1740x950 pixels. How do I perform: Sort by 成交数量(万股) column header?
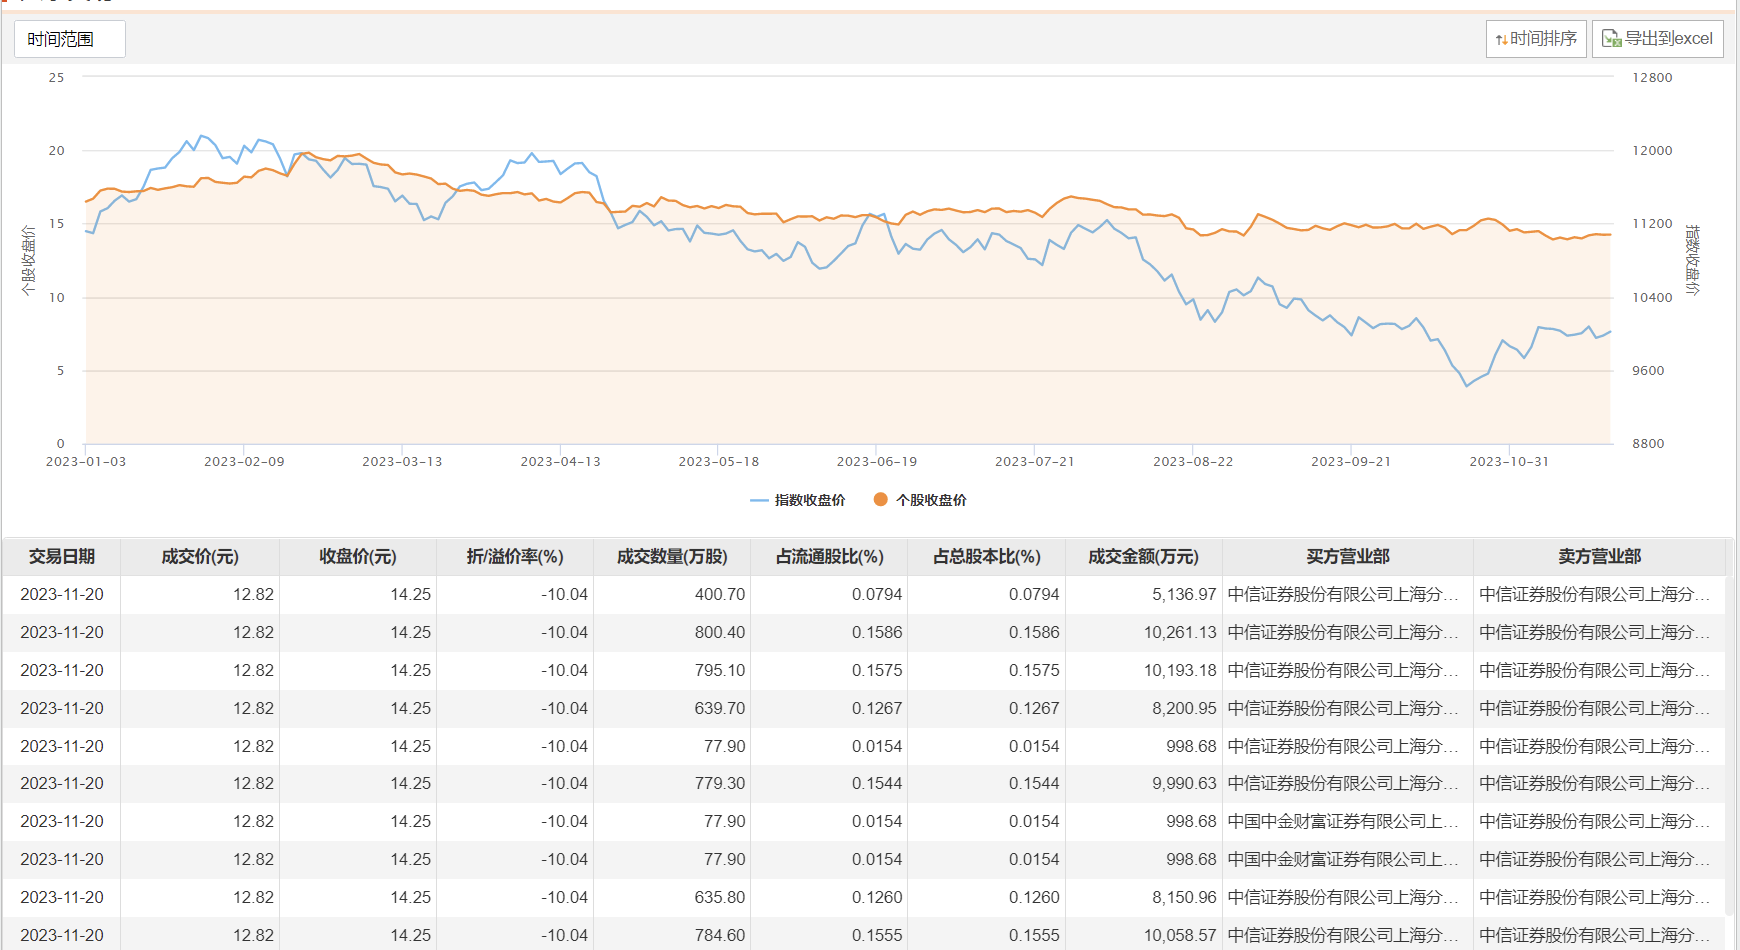click(x=672, y=557)
